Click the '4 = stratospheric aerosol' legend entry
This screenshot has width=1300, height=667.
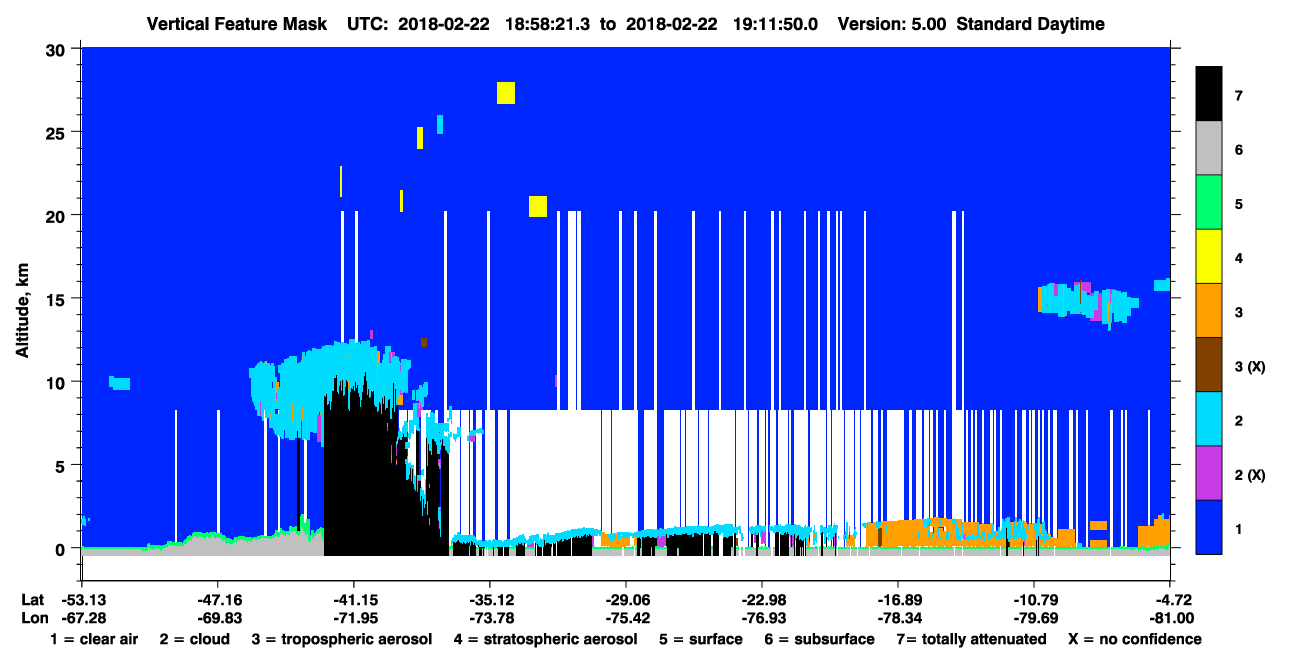[545, 639]
